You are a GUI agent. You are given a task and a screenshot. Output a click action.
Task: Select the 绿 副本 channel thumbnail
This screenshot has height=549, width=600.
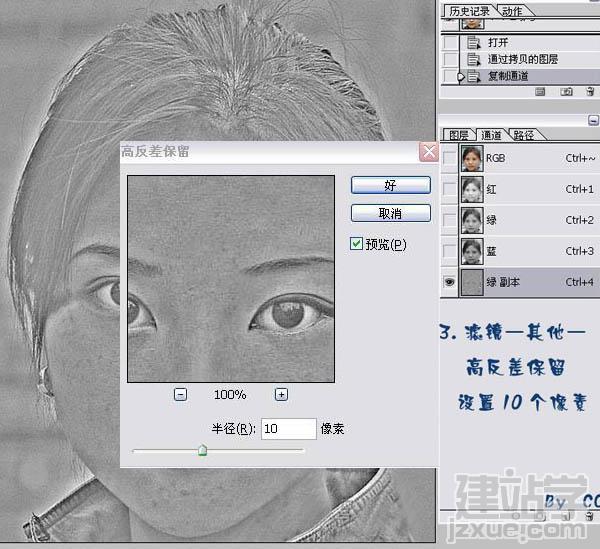472,282
